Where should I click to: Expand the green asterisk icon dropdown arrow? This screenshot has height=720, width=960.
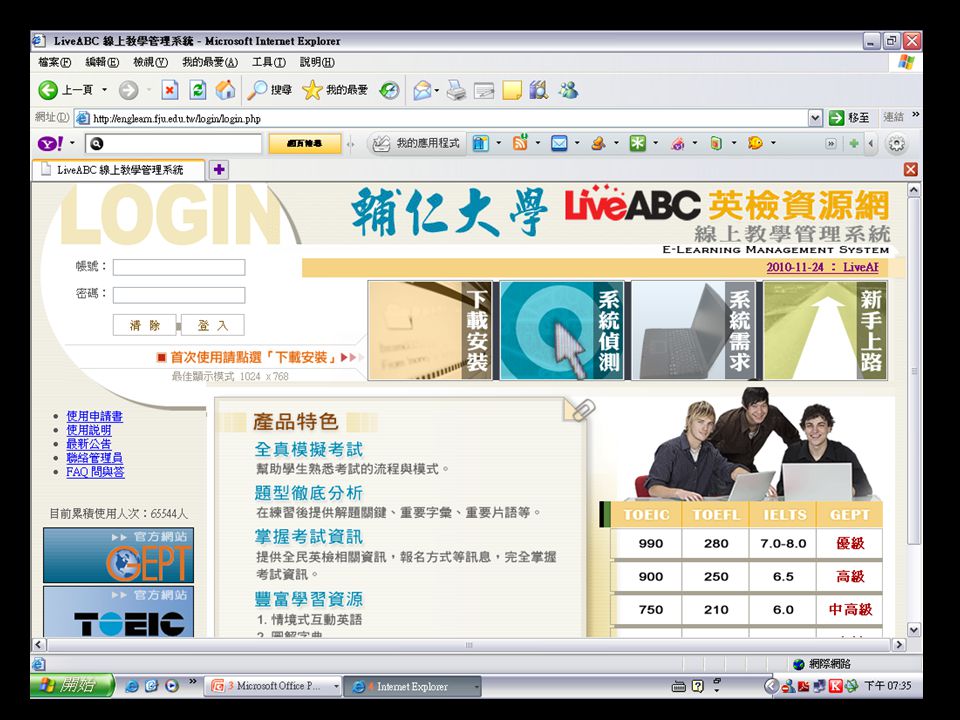[655, 143]
